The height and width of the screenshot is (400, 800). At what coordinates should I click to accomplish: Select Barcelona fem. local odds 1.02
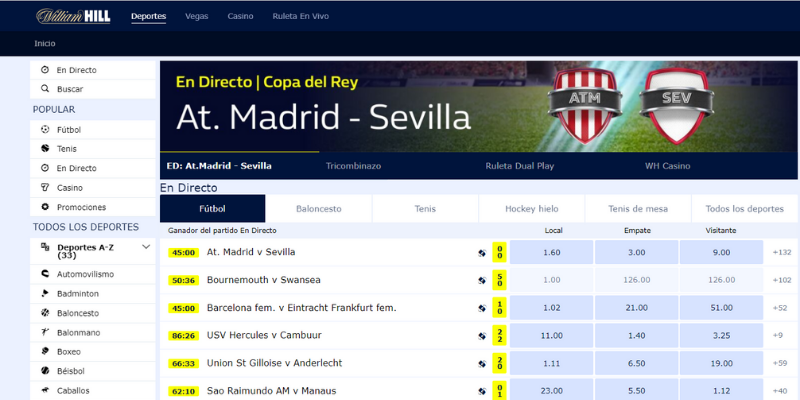coord(552,308)
